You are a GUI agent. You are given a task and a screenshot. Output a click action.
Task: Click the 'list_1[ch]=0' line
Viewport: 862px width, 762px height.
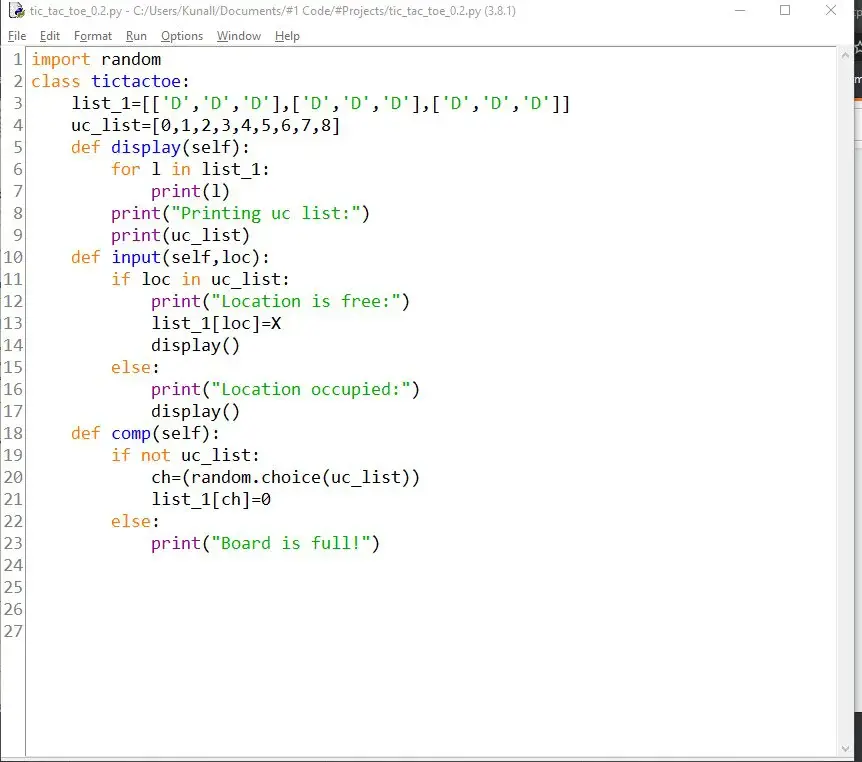211,499
